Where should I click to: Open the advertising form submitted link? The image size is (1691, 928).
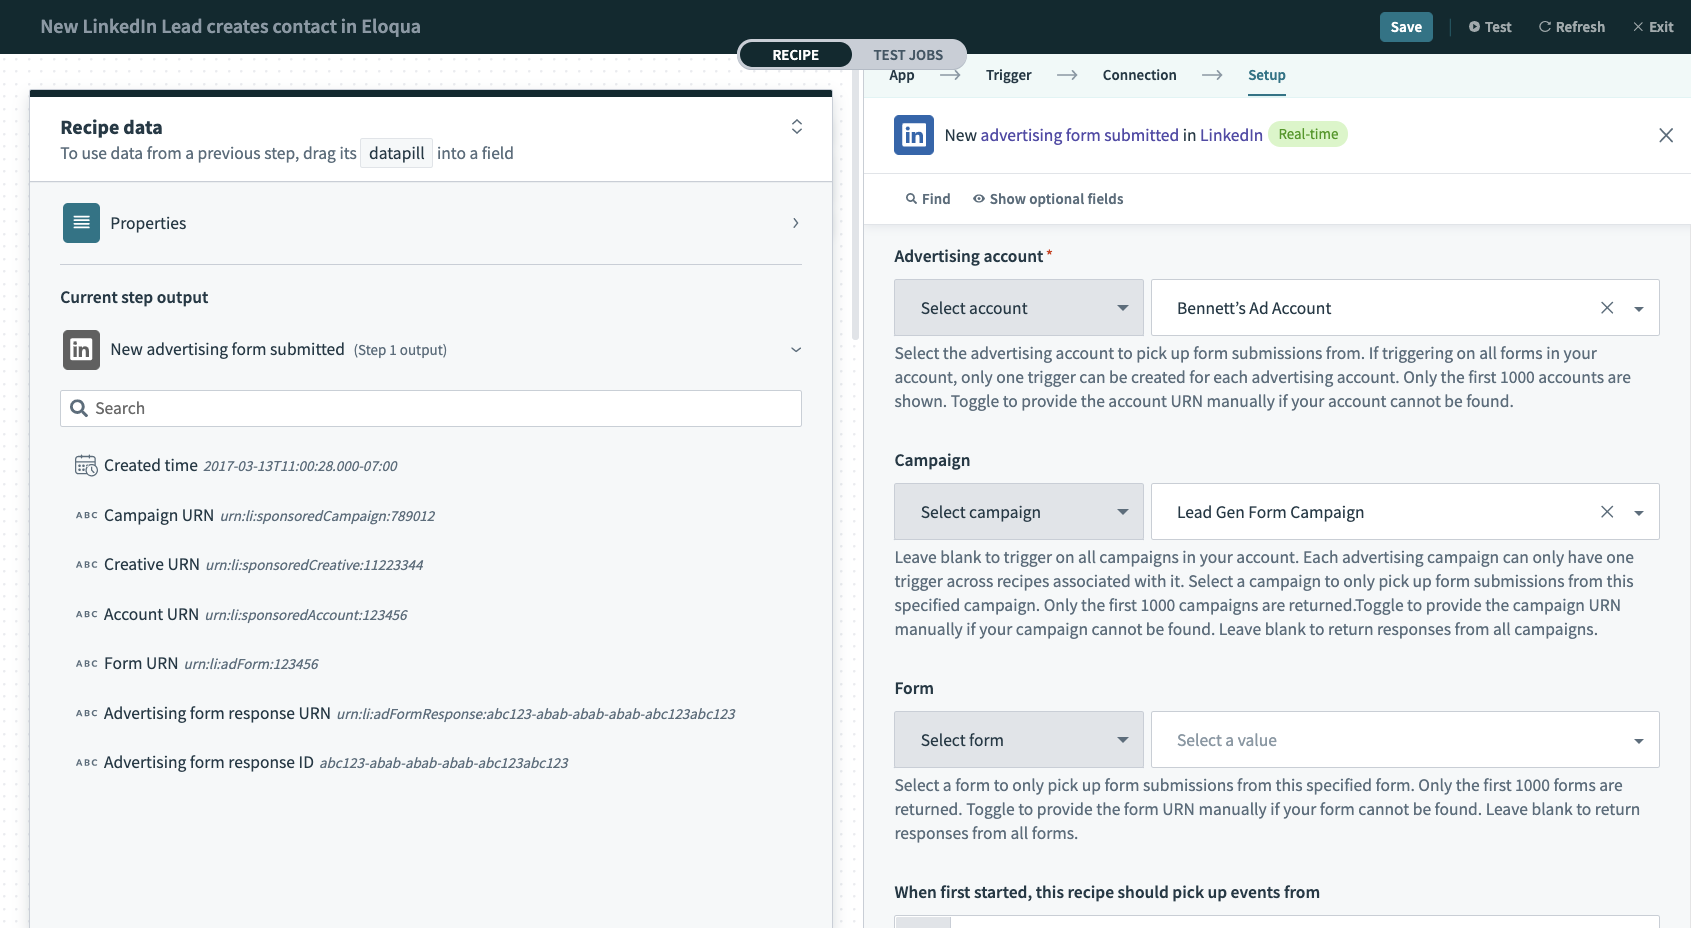1079,135
